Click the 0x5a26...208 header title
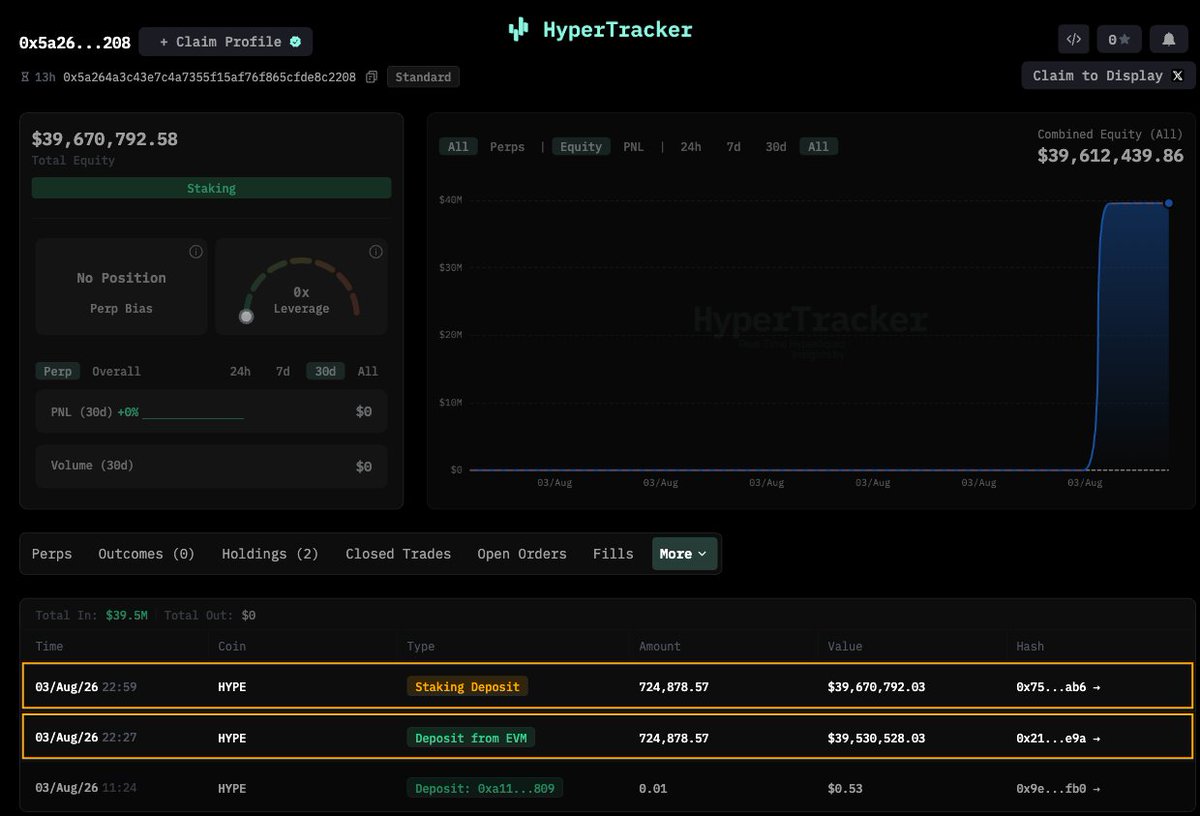Image resolution: width=1200 pixels, height=816 pixels. point(73,44)
